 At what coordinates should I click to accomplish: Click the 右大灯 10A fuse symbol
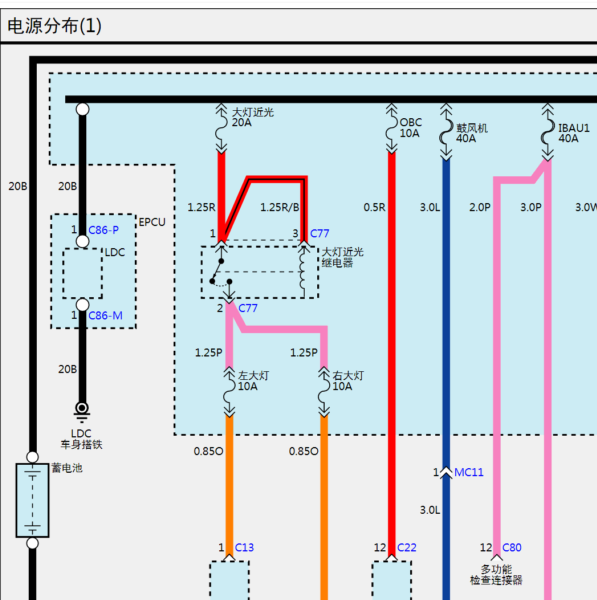[x=324, y=391]
